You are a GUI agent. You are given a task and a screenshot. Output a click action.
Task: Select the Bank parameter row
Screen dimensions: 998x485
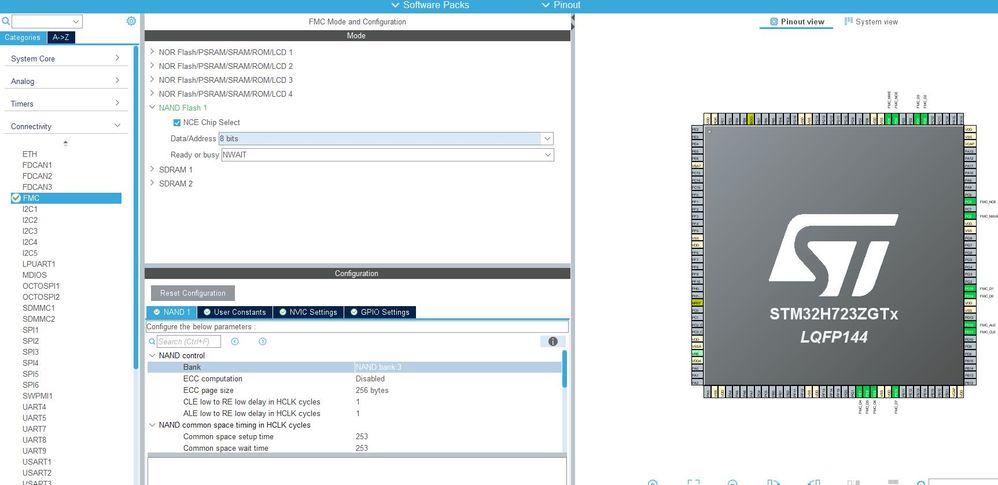point(355,367)
